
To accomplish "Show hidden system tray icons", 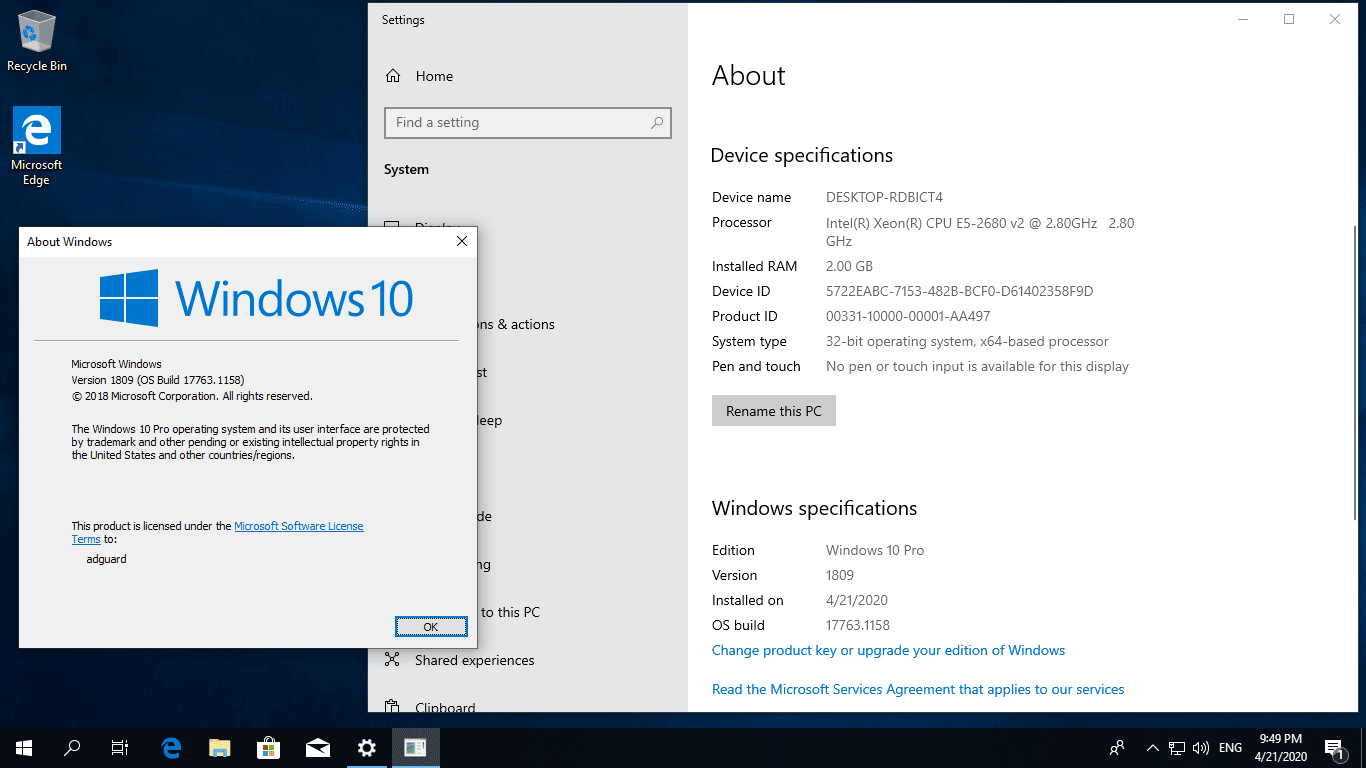I will pyautogui.click(x=1152, y=748).
